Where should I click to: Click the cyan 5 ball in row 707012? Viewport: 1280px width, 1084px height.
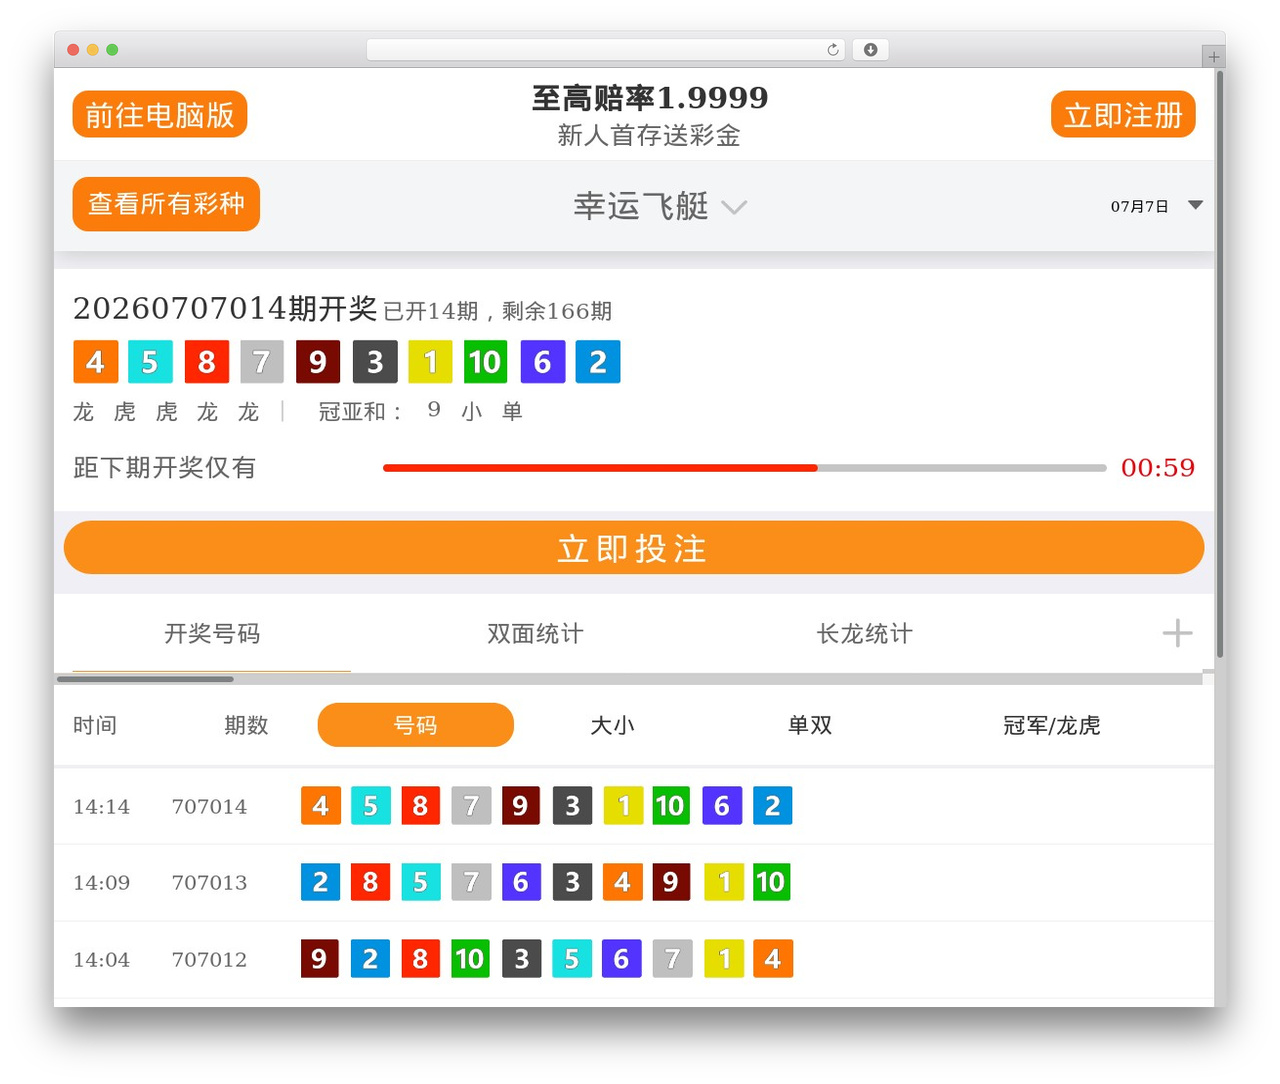coord(572,959)
